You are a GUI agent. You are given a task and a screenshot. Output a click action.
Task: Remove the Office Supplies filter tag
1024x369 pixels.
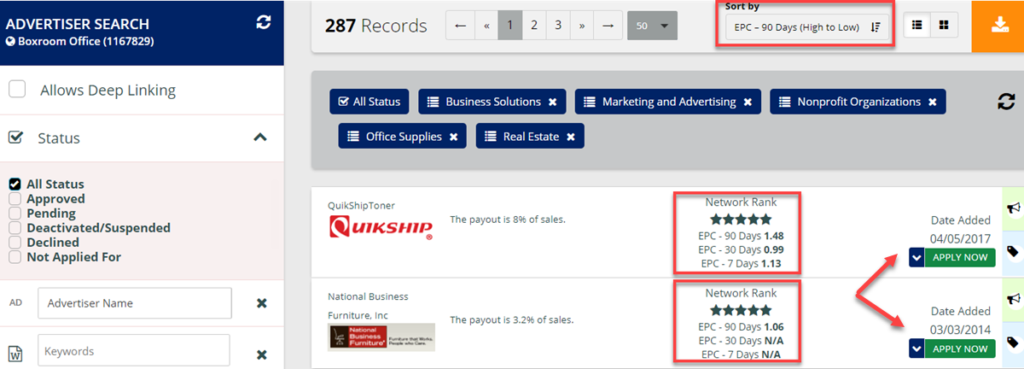(453, 136)
